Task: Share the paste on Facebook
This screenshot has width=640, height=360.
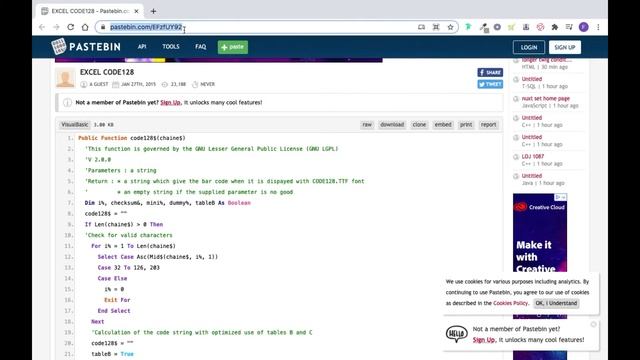Action: (x=490, y=72)
